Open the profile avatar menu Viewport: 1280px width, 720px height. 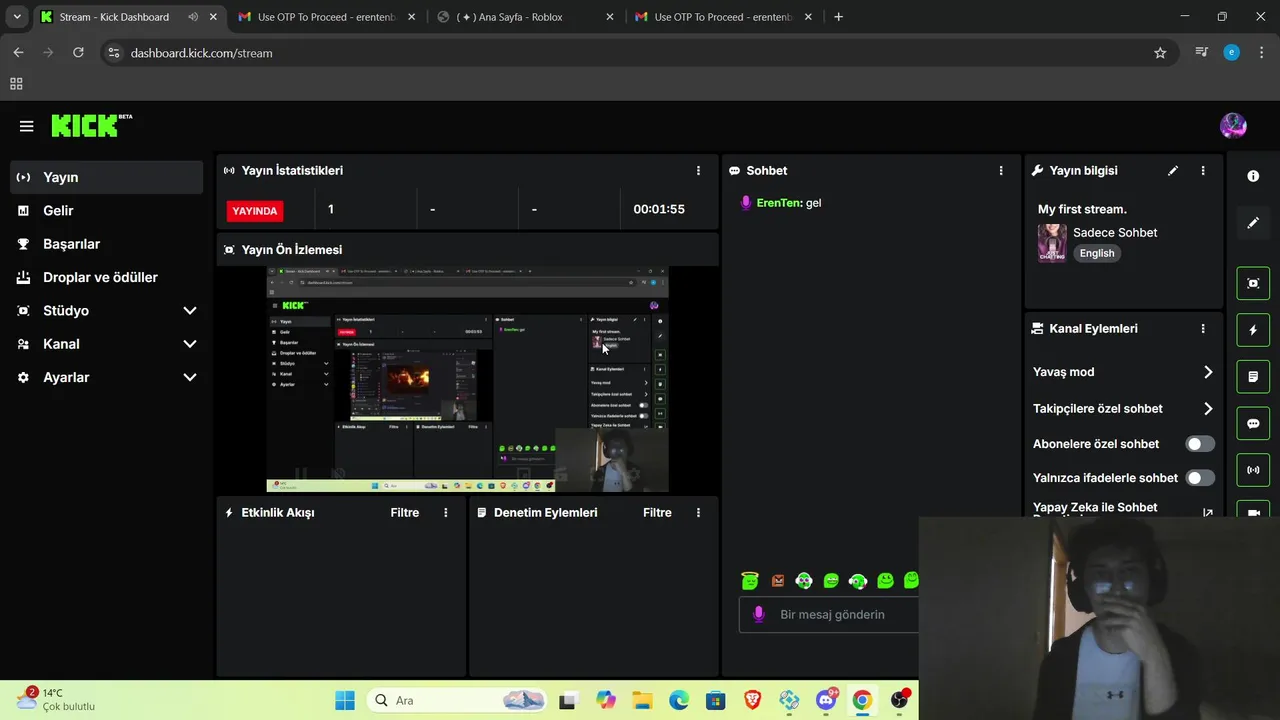coord(1233,126)
